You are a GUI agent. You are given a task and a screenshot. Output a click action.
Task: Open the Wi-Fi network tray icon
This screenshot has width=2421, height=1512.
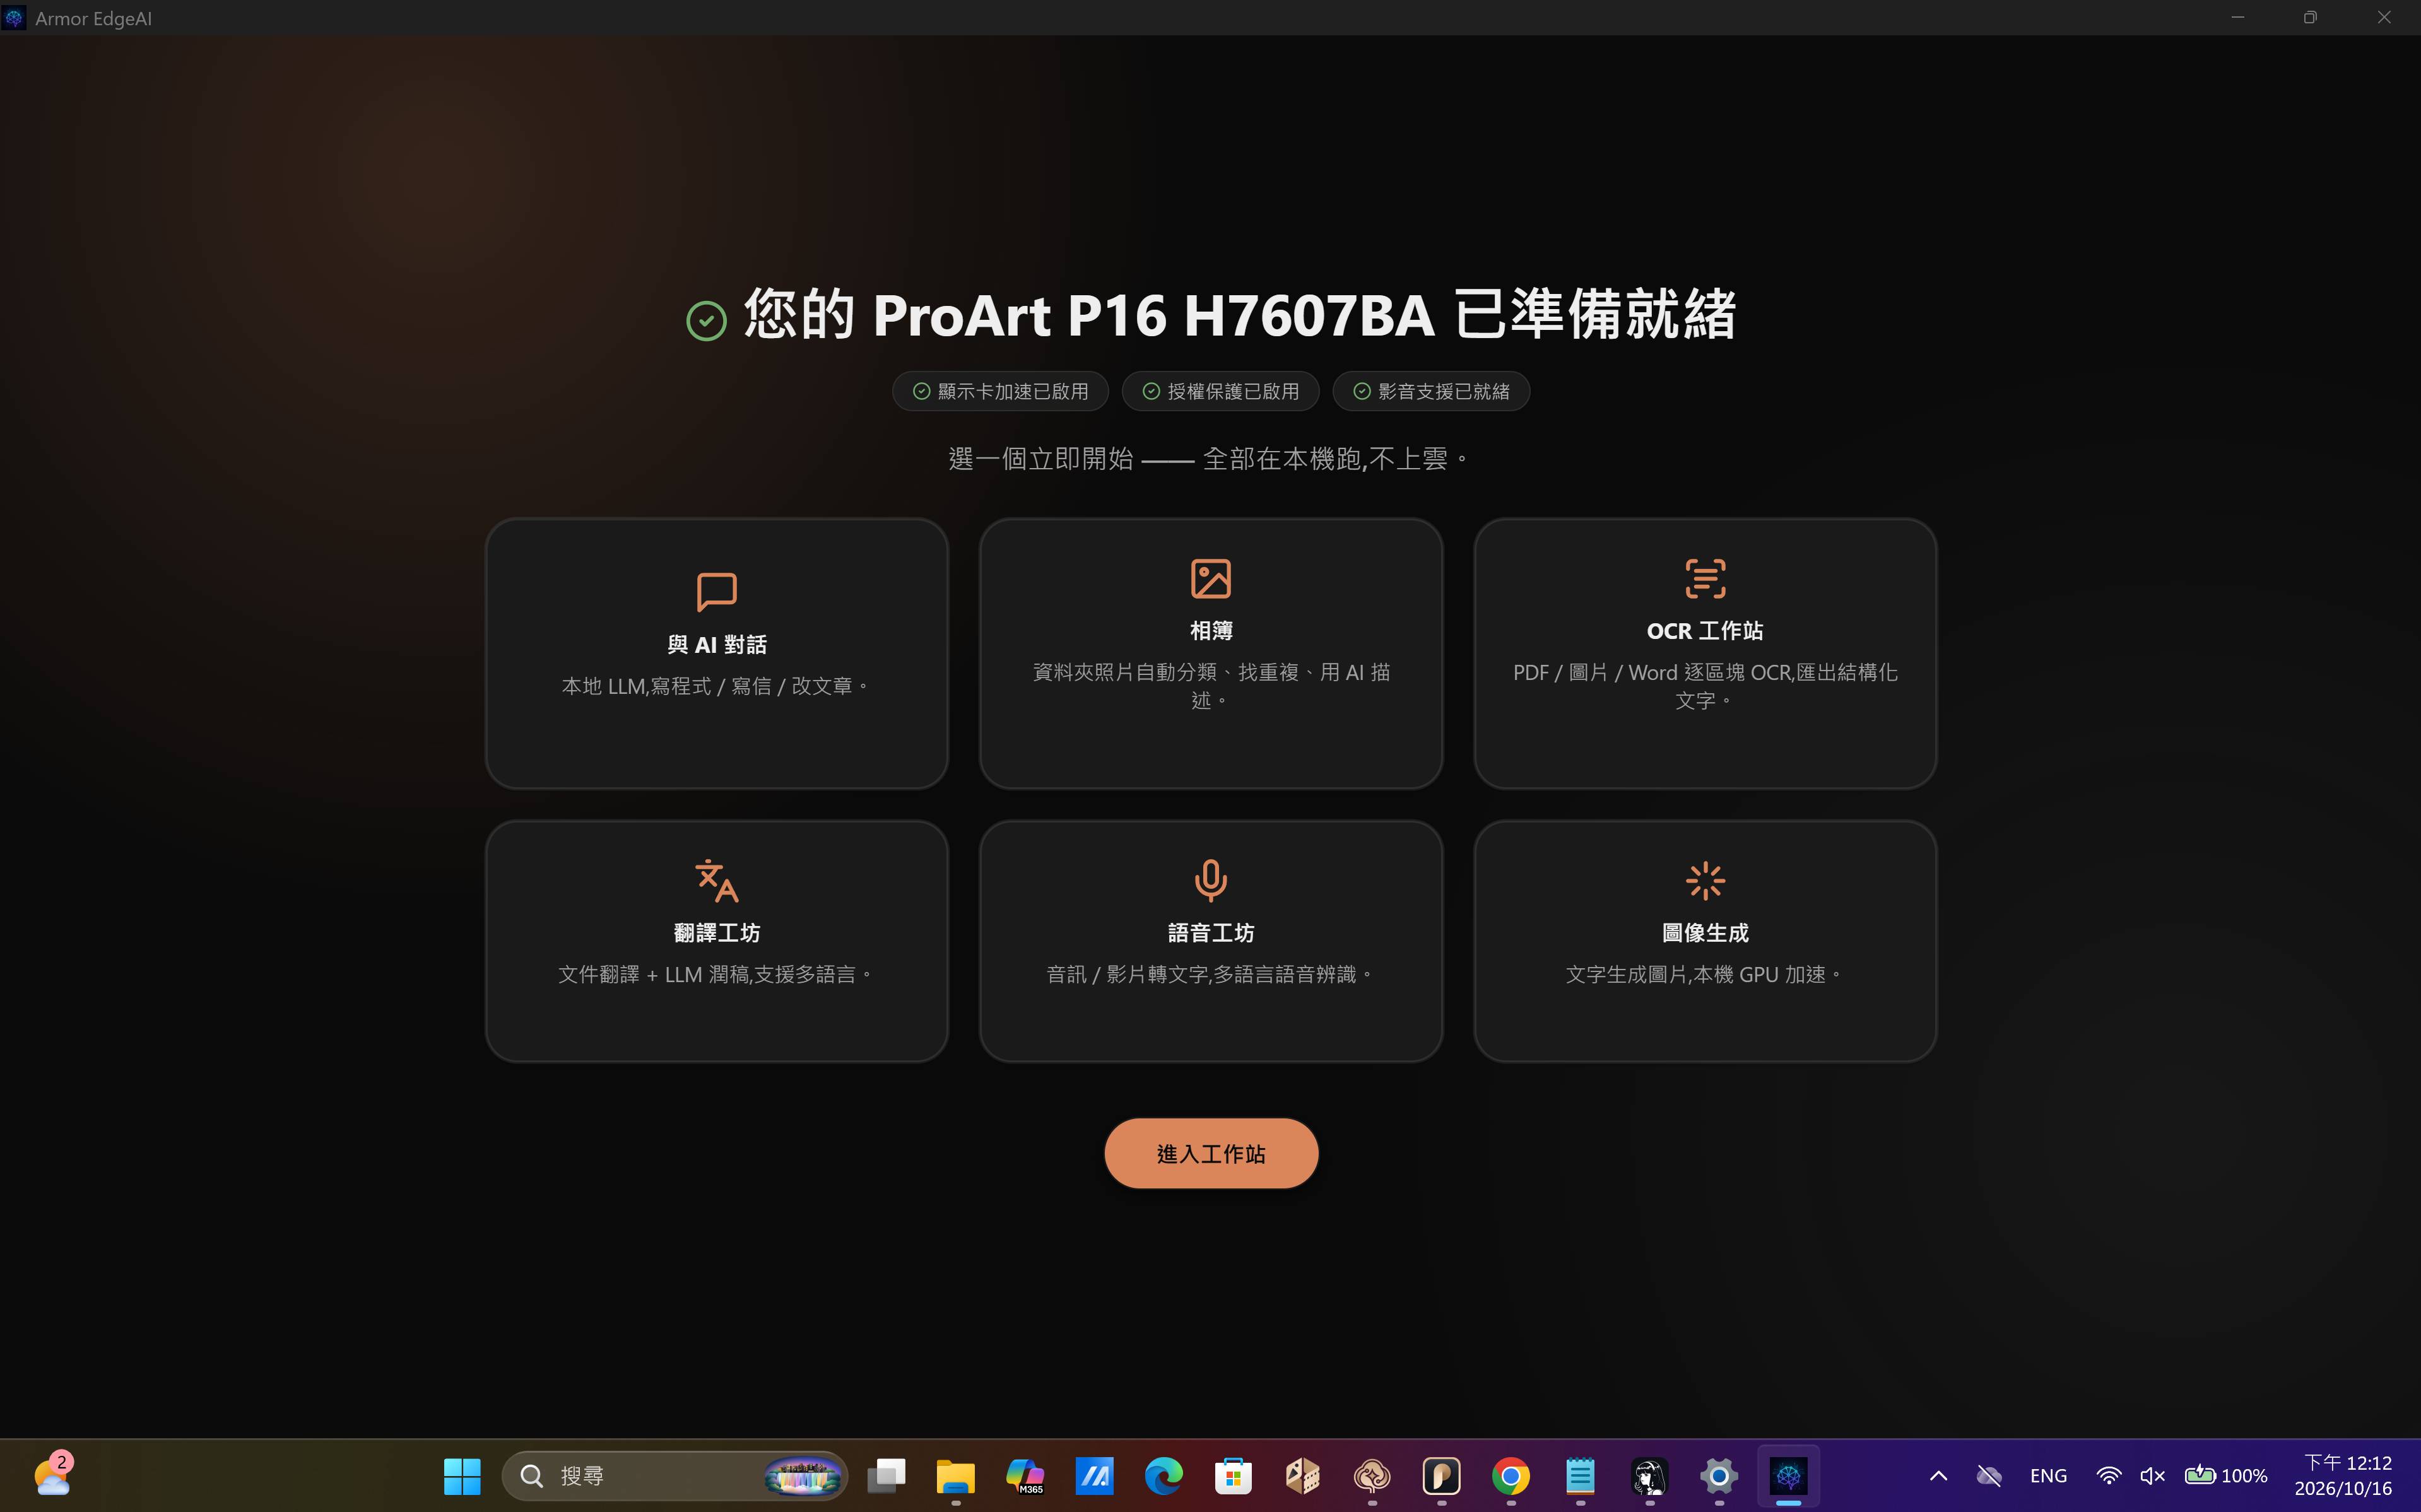click(2109, 1475)
